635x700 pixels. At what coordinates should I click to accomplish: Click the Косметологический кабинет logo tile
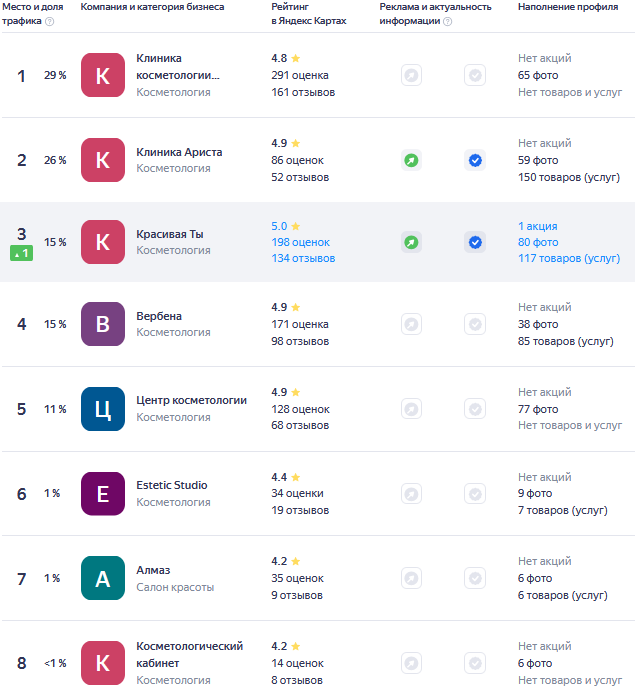point(103,663)
